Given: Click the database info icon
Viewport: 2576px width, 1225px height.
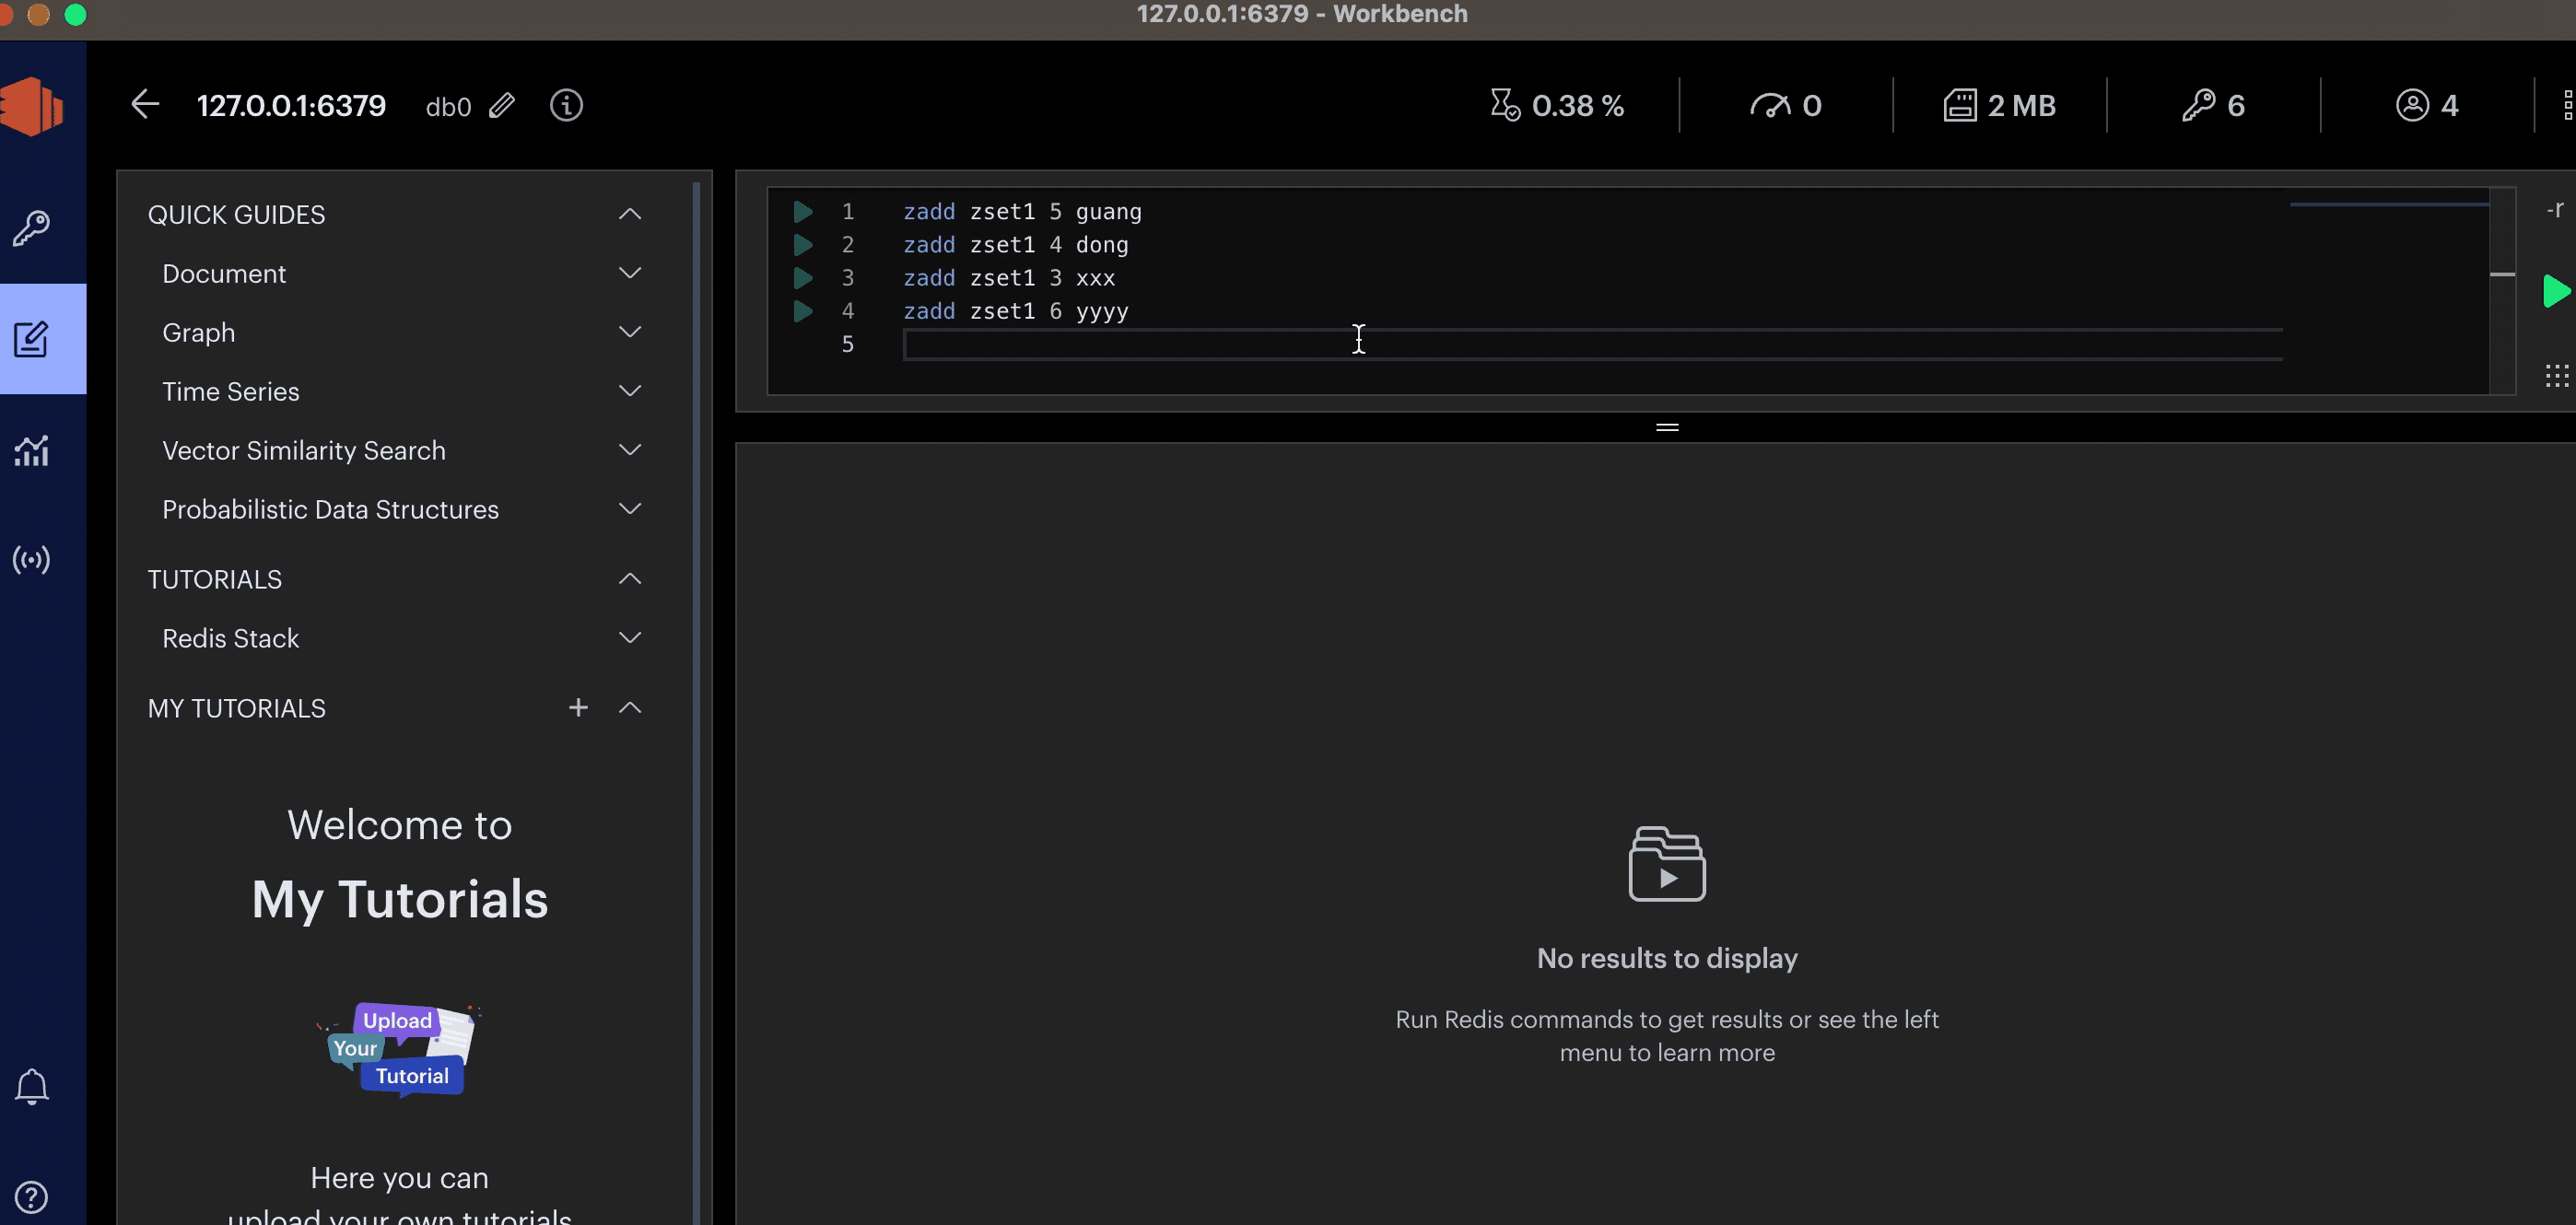Looking at the screenshot, I should (566, 105).
